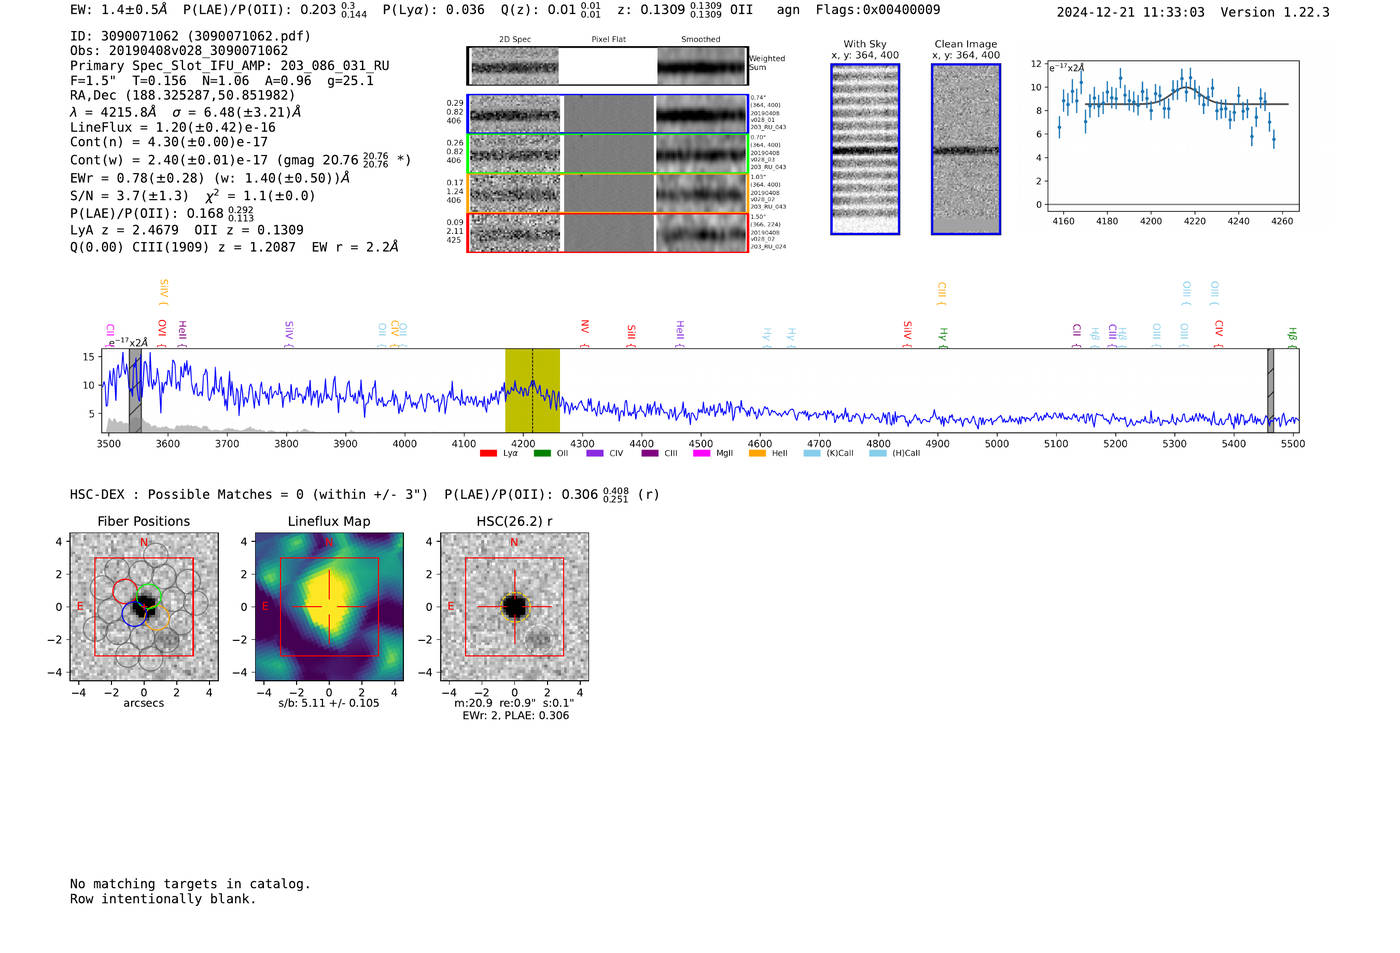Click the Cont(w) gmag 20.76 line
This screenshot has height=953, width=1400.
coord(240,159)
